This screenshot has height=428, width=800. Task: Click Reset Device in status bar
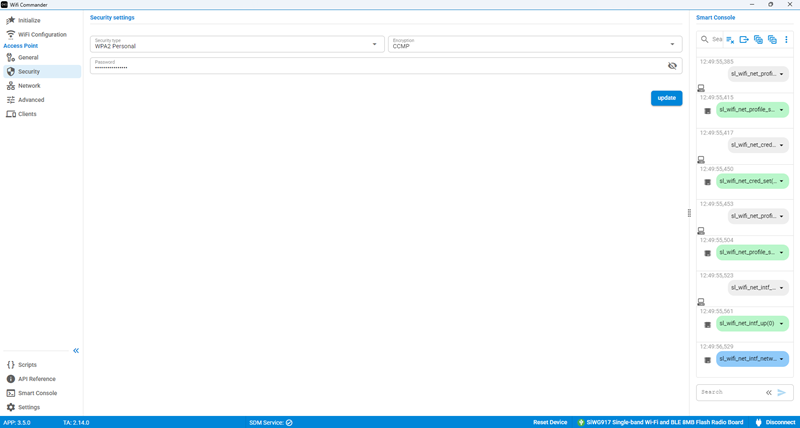[550, 422]
